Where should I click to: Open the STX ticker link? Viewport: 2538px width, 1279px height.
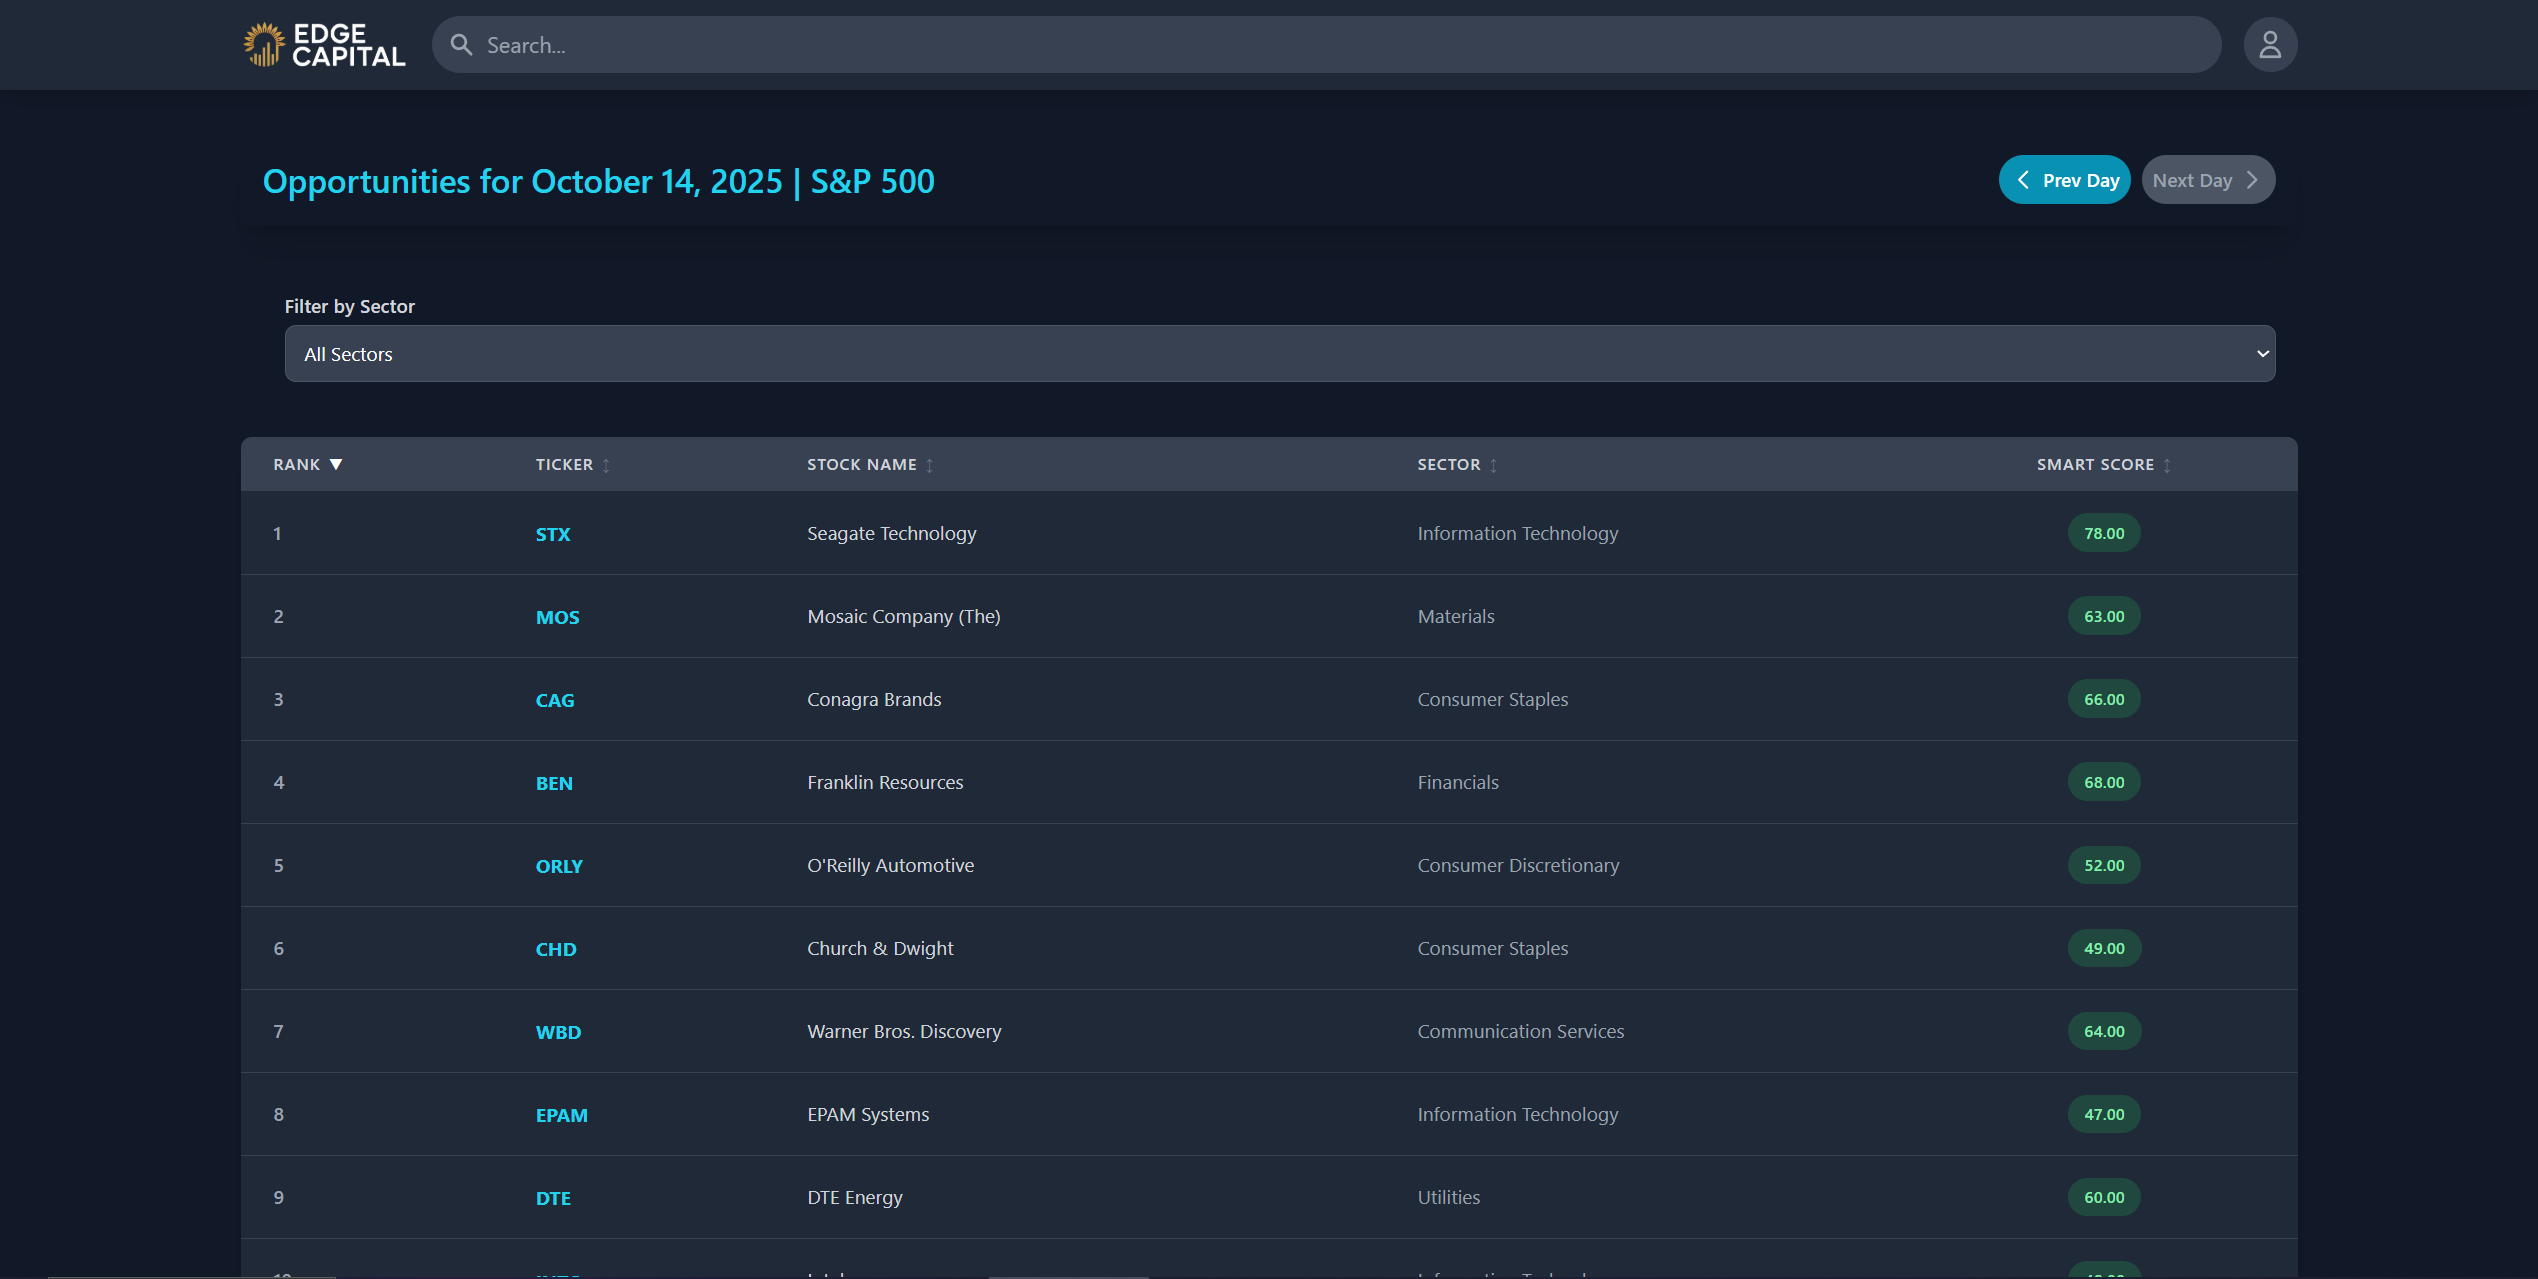(552, 533)
